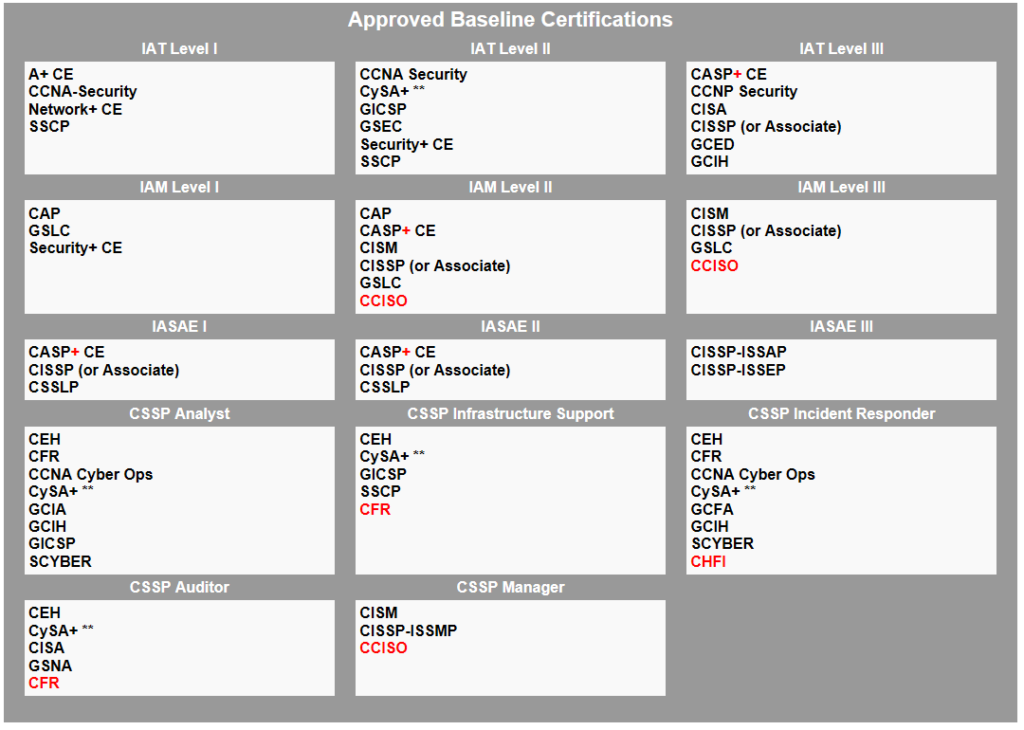This screenshot has width=1024, height=730.
Task: Select GSNA under CSSP Auditor
Action: pos(49,665)
